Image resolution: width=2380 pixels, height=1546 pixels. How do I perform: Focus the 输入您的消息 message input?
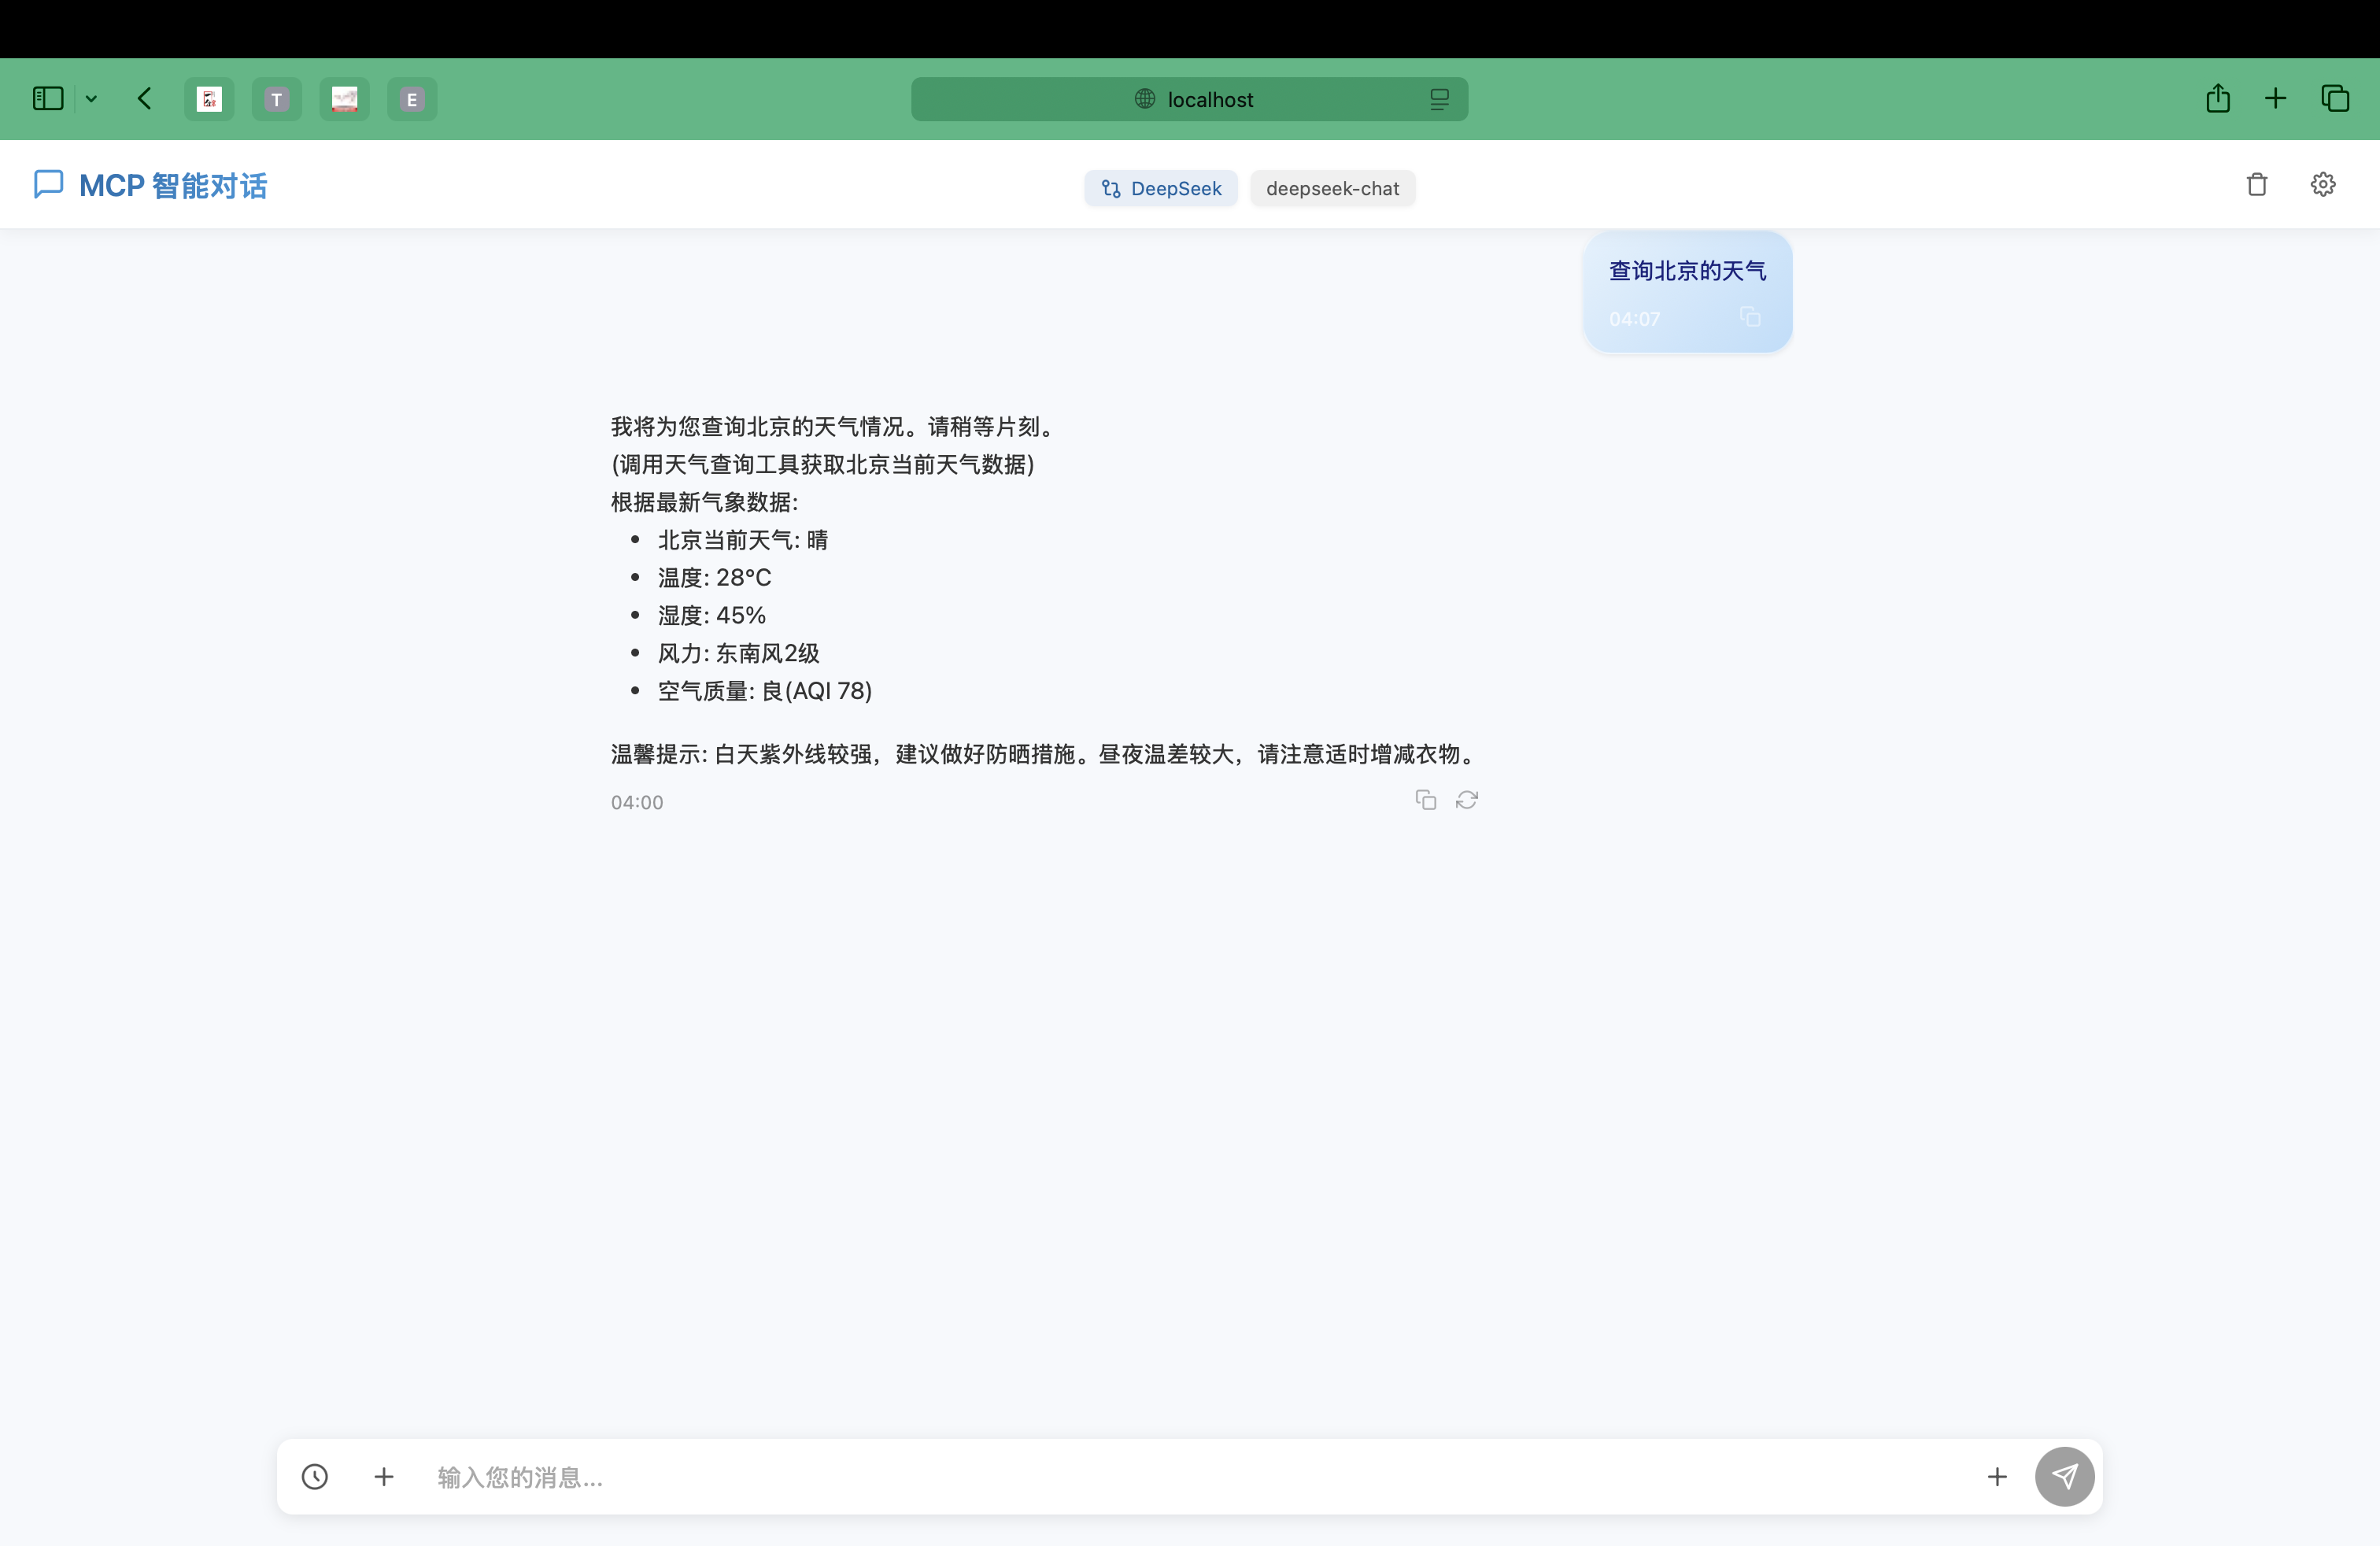[x=1200, y=1477]
